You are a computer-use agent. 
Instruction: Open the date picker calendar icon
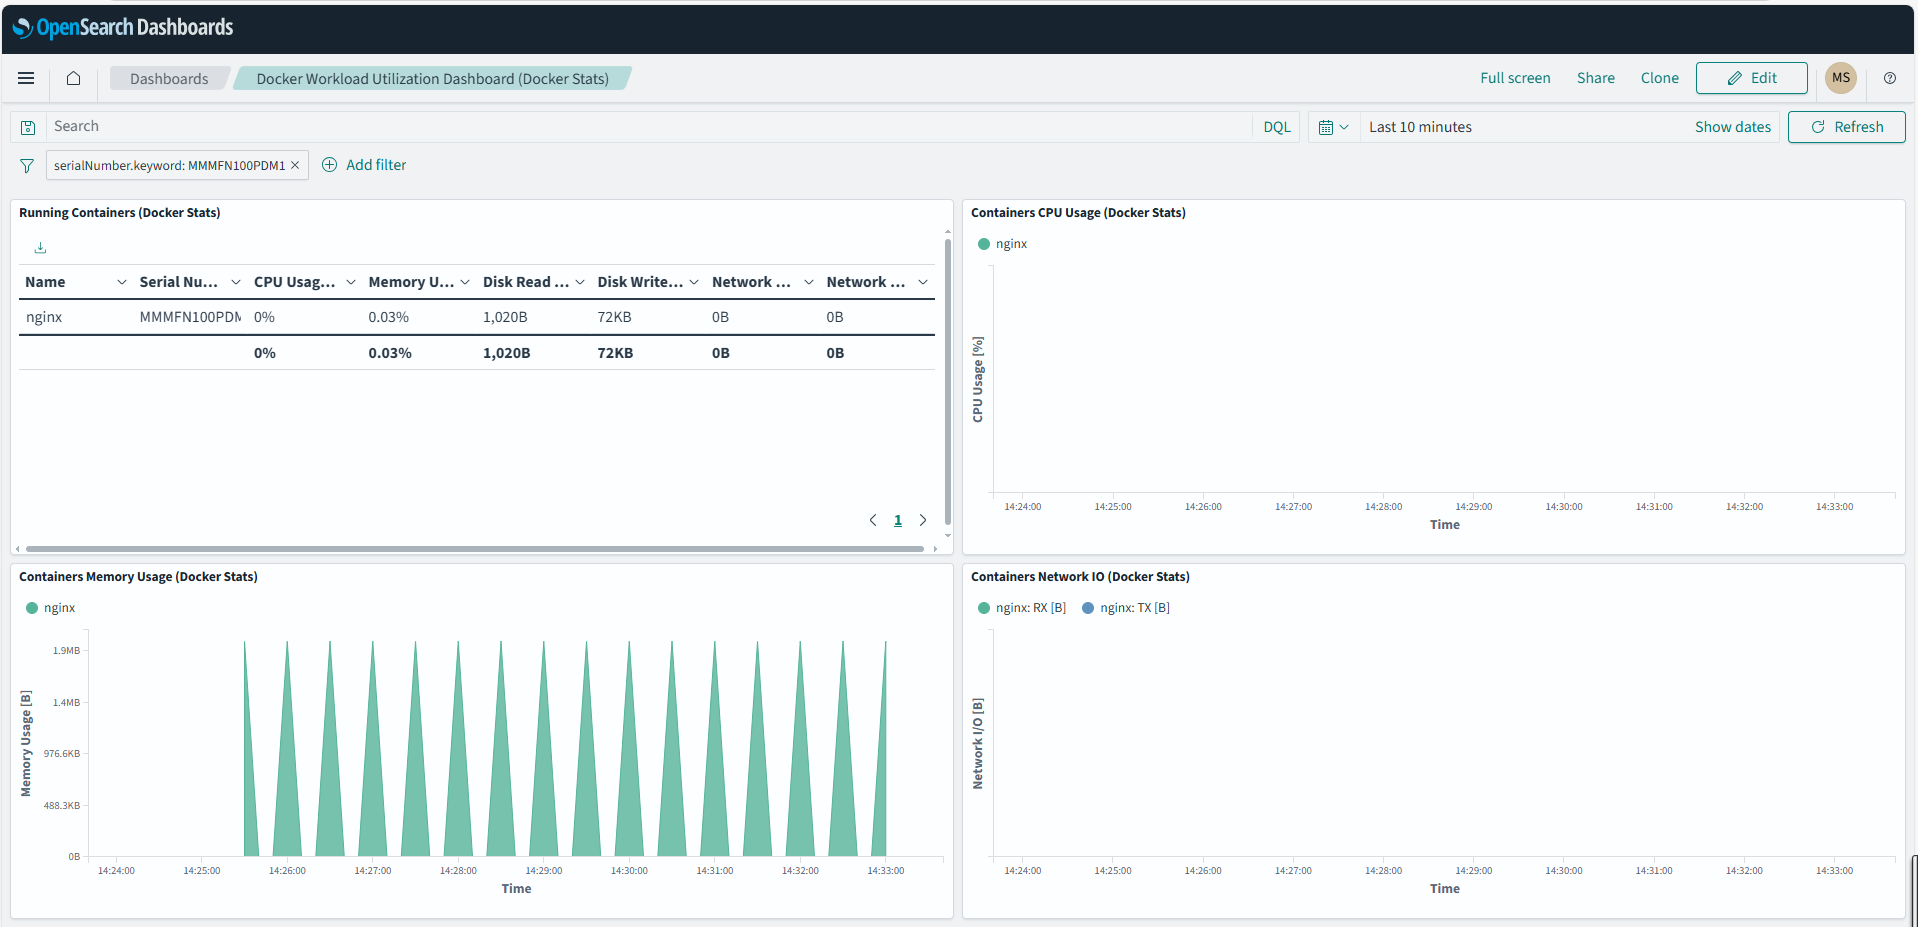click(x=1334, y=126)
